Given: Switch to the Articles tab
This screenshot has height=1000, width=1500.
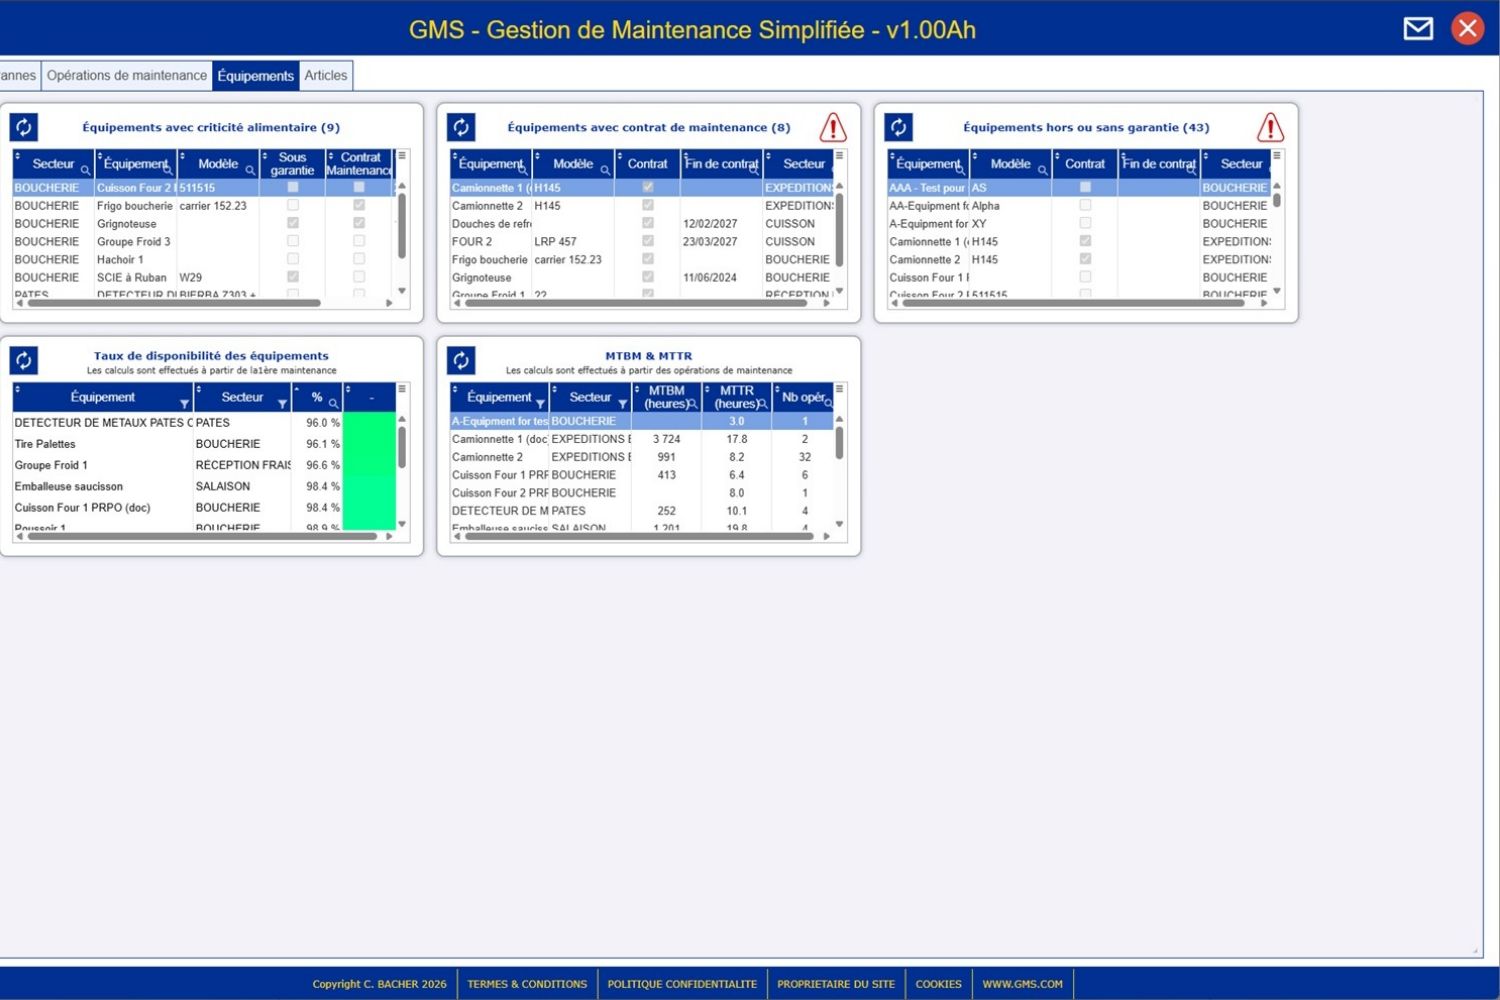Looking at the screenshot, I should (326, 75).
